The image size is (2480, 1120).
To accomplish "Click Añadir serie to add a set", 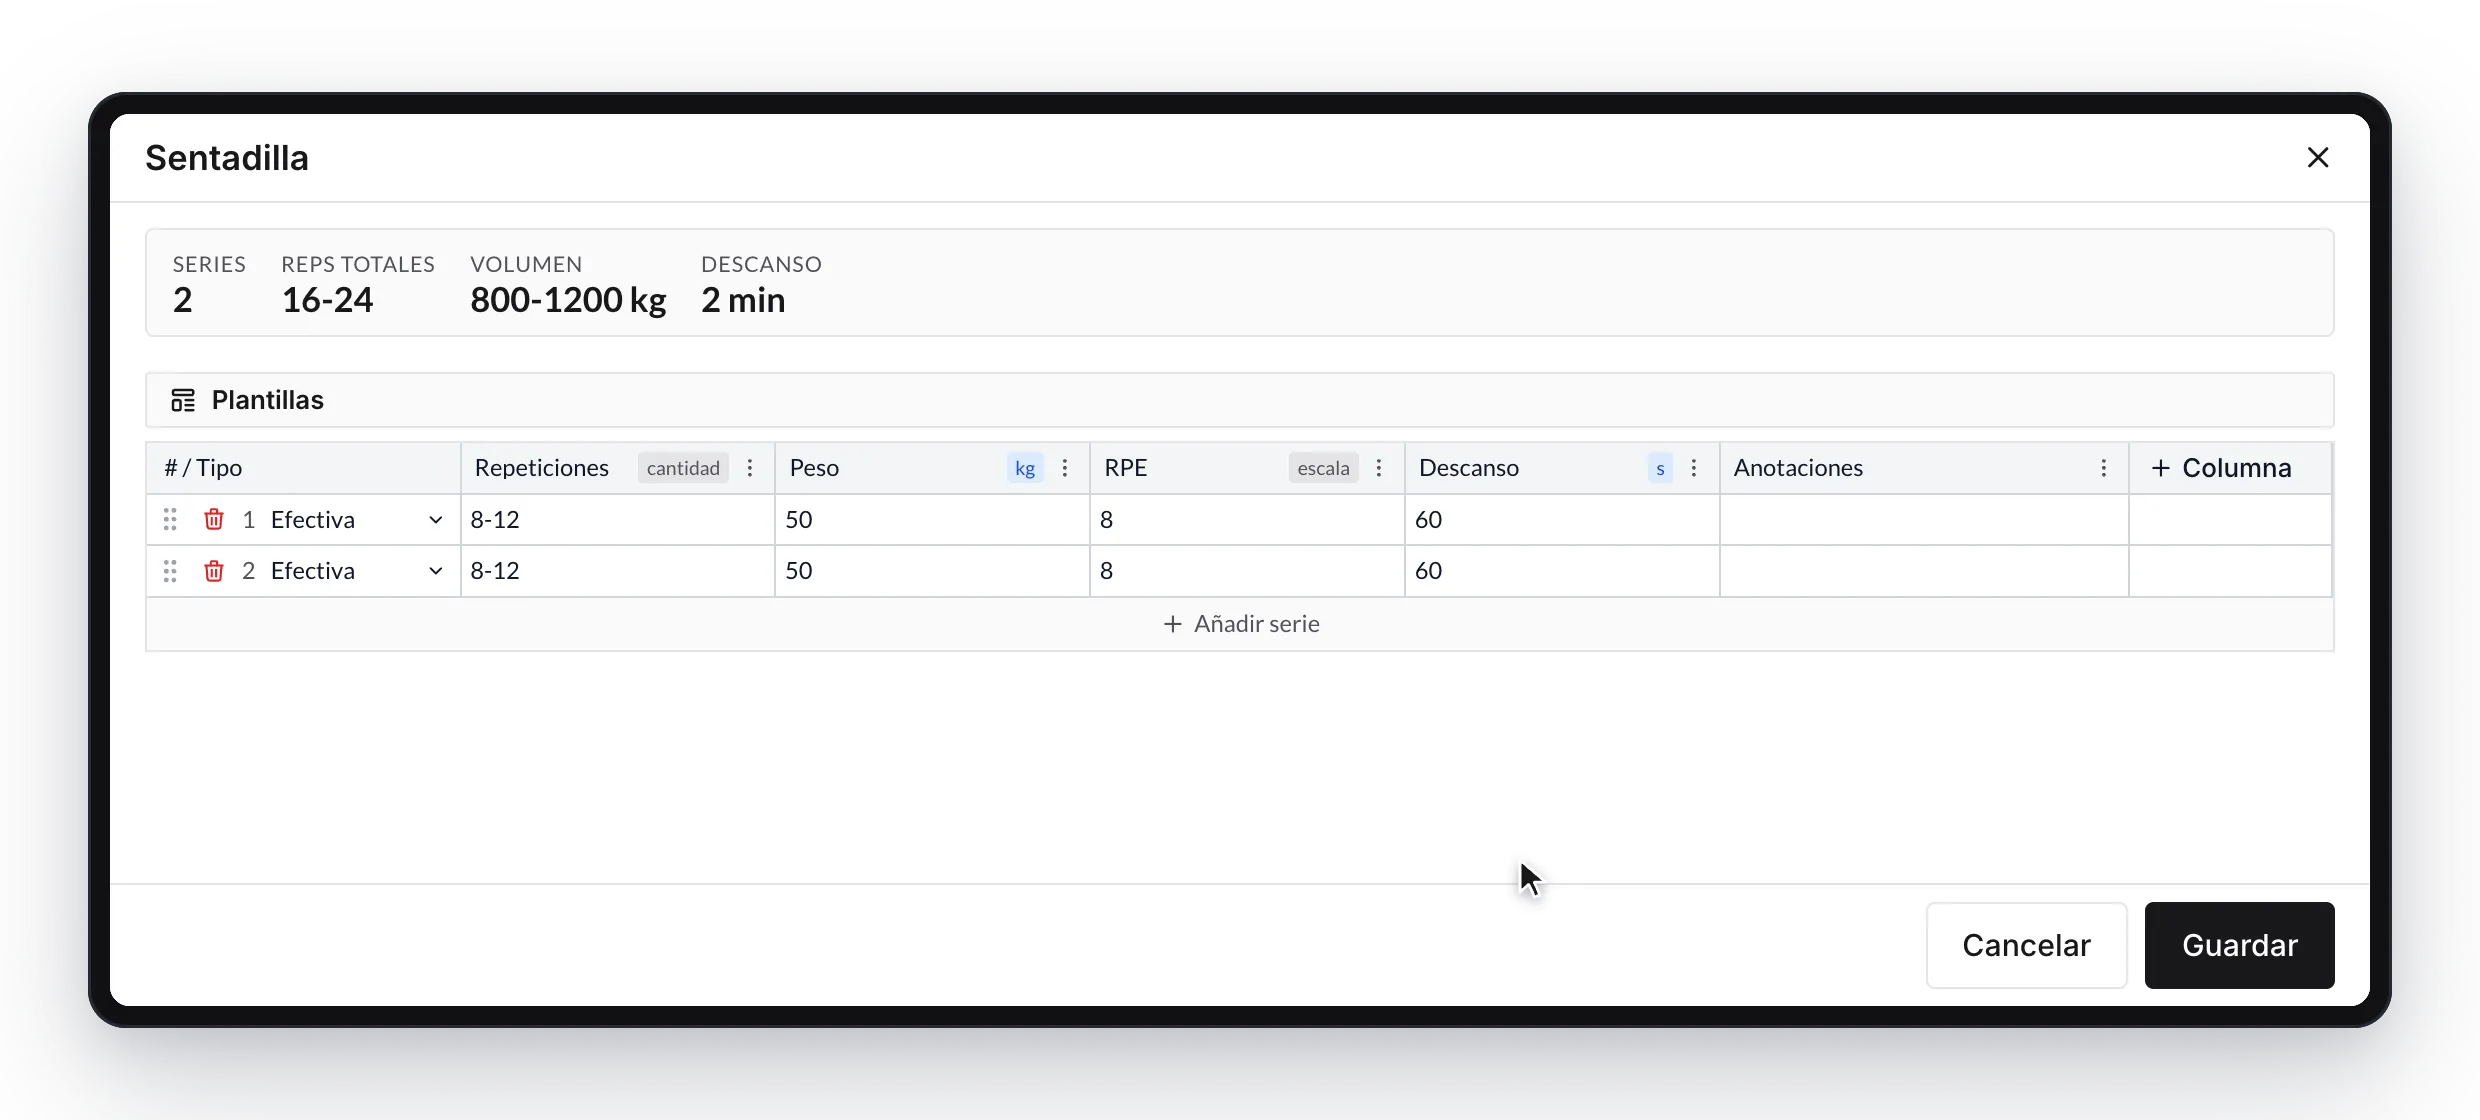I will click(1241, 624).
